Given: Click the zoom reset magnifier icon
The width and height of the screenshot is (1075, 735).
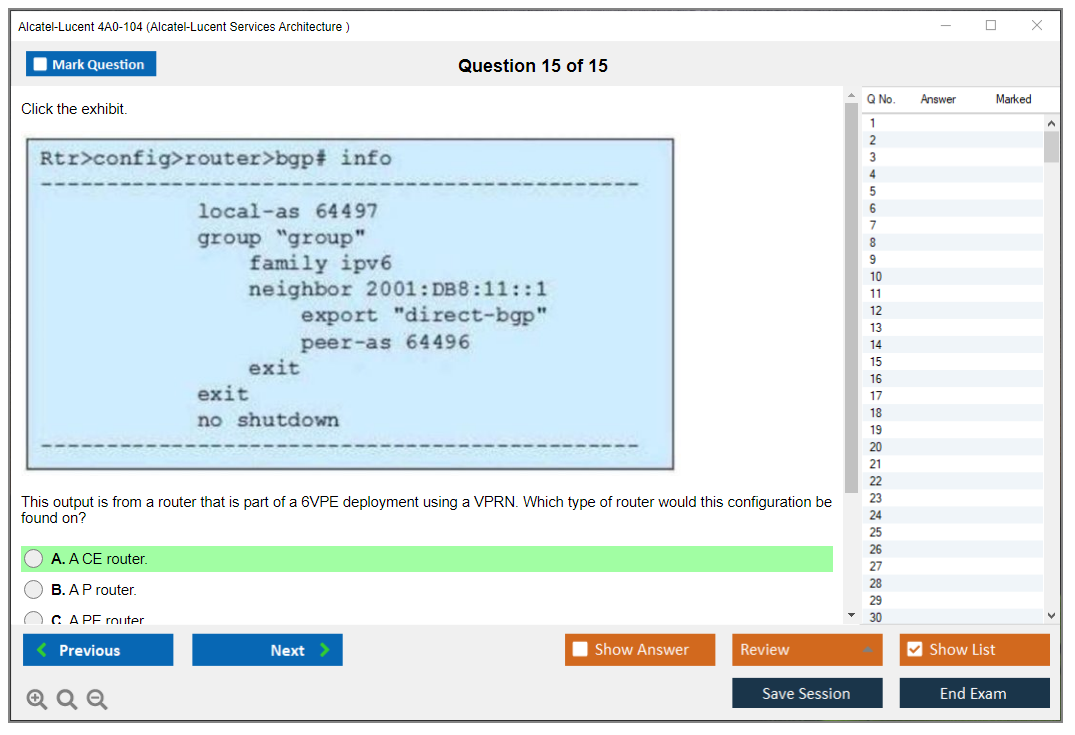Looking at the screenshot, I should (67, 700).
